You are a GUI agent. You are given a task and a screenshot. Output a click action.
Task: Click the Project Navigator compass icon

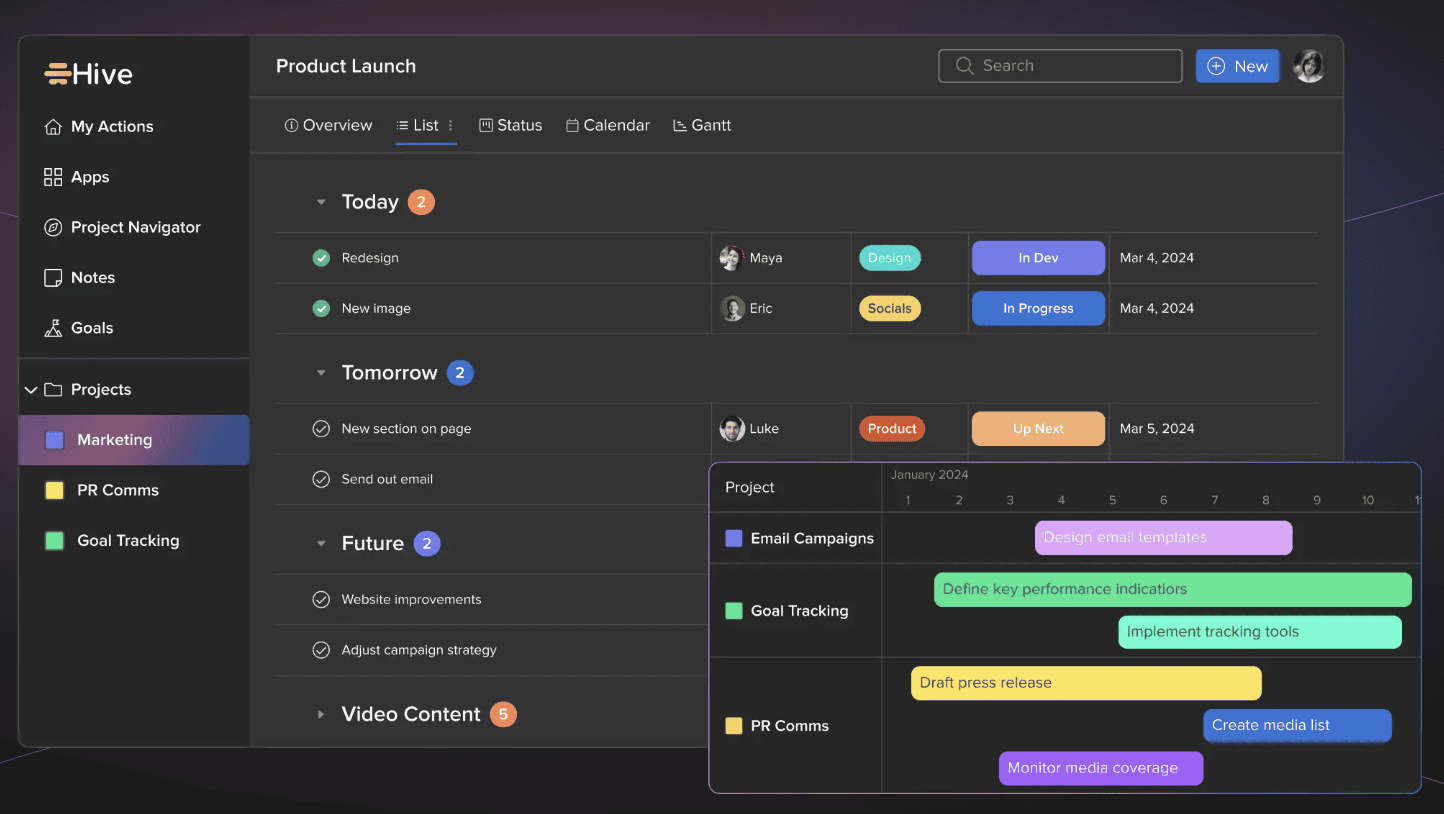(x=53, y=228)
